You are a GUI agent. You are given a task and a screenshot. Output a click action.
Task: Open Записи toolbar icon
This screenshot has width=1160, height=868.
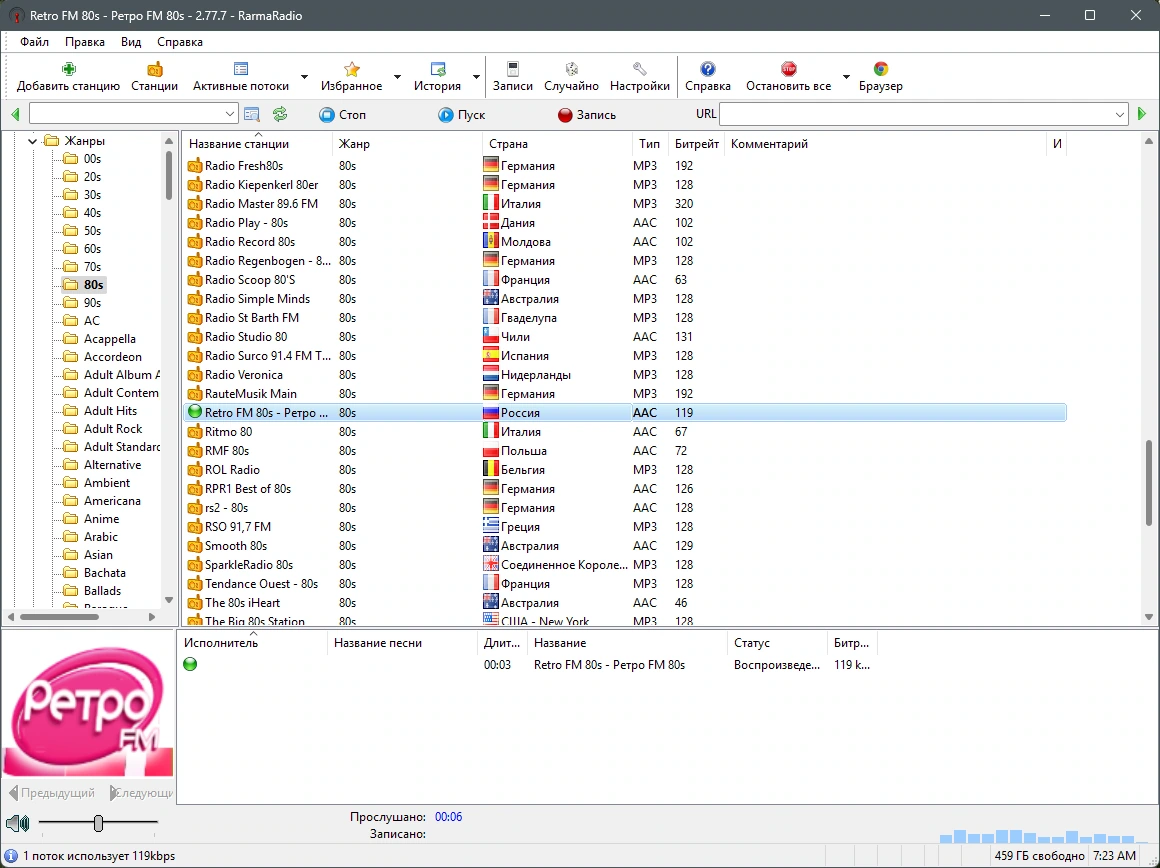pyautogui.click(x=513, y=70)
